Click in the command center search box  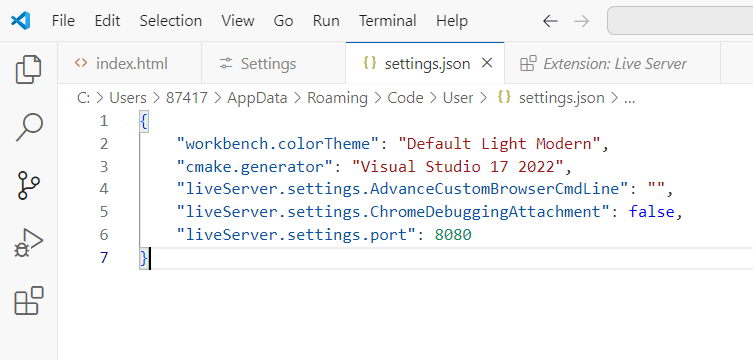[680, 21]
